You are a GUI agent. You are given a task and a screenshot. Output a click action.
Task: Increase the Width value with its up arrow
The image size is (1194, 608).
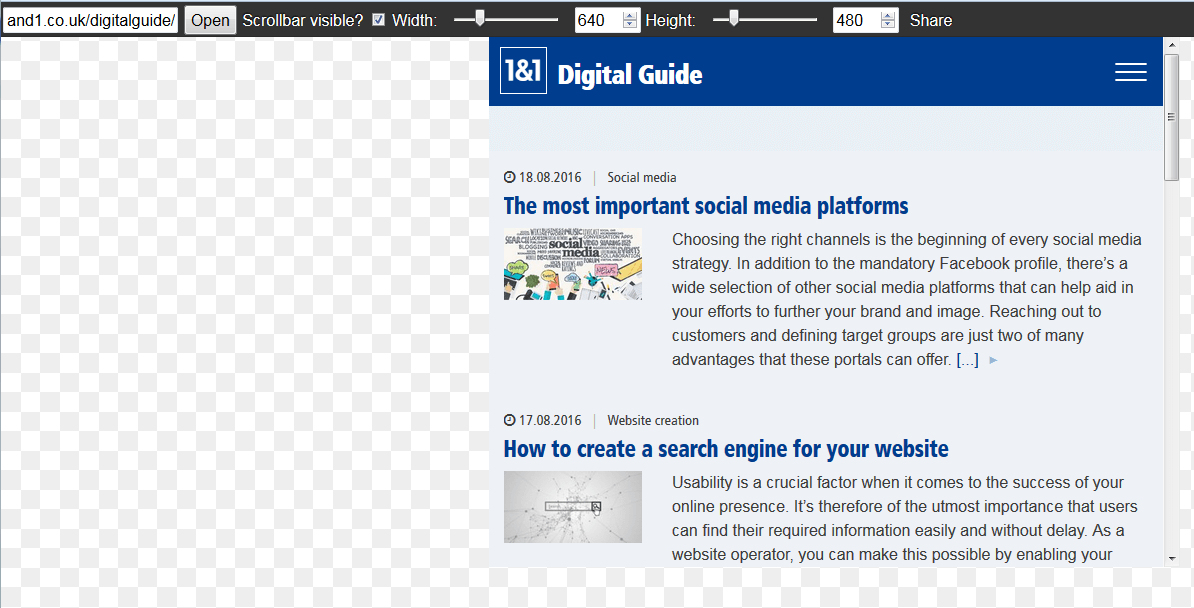coord(630,15)
